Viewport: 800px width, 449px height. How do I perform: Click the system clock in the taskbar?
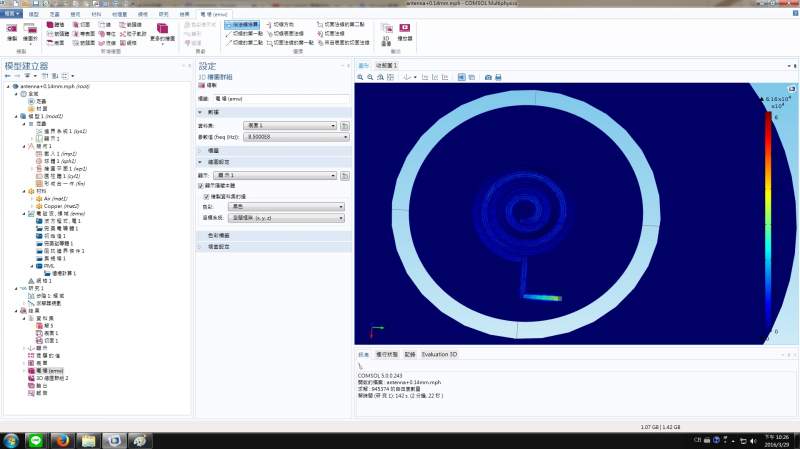(x=777, y=441)
